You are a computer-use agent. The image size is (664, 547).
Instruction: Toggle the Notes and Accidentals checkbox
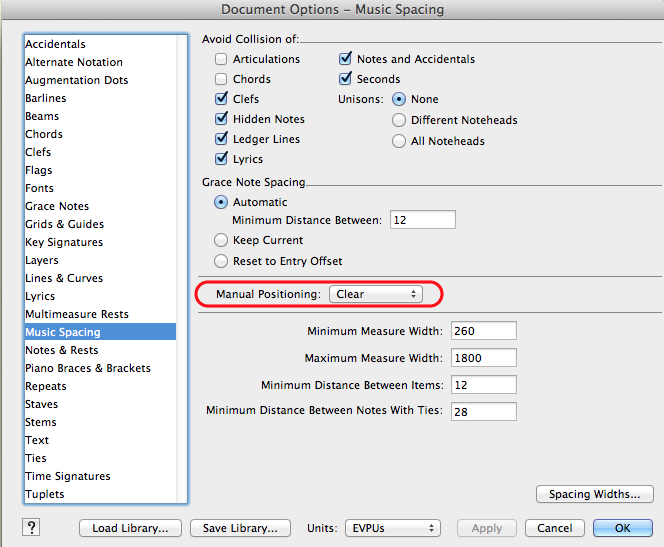[346, 59]
